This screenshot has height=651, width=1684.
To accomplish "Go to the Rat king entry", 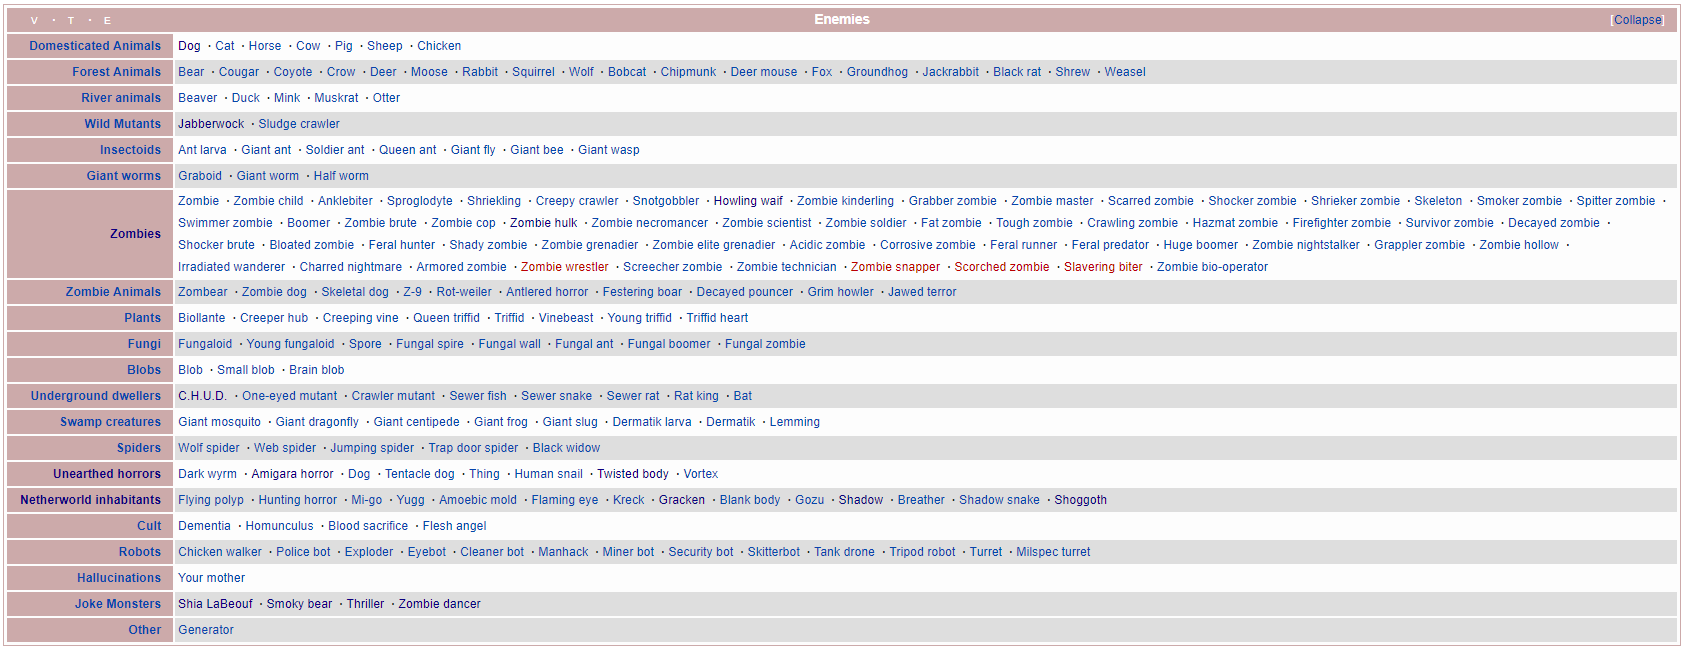I will click(x=696, y=396).
